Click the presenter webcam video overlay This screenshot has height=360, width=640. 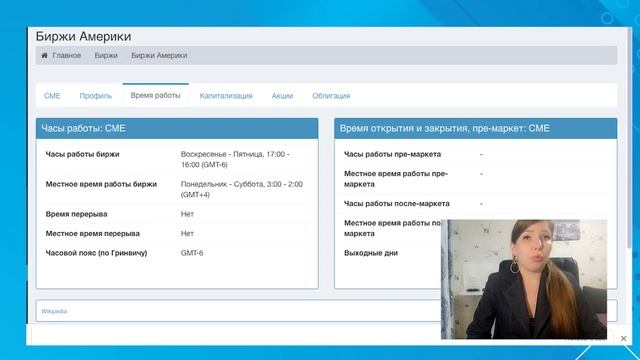tap(524, 279)
